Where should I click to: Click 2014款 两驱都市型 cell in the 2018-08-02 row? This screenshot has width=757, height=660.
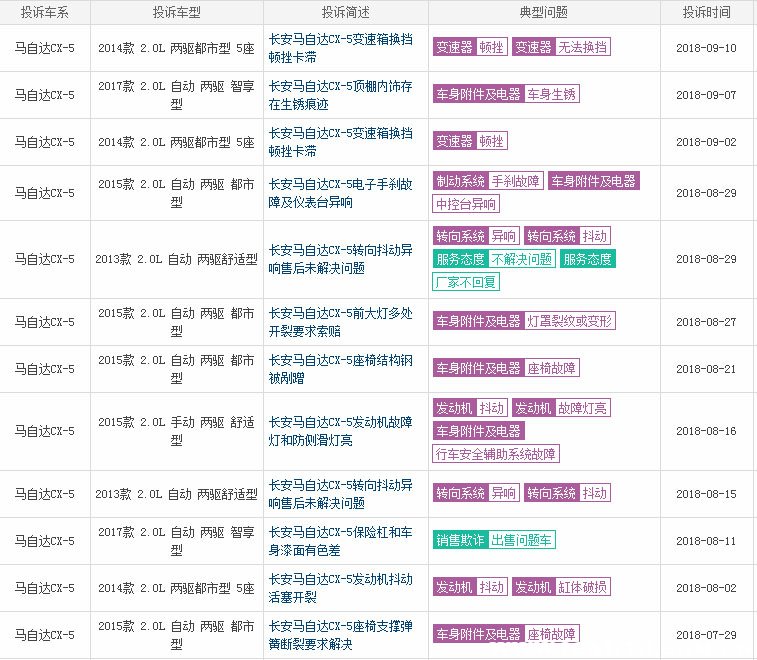click(x=176, y=588)
